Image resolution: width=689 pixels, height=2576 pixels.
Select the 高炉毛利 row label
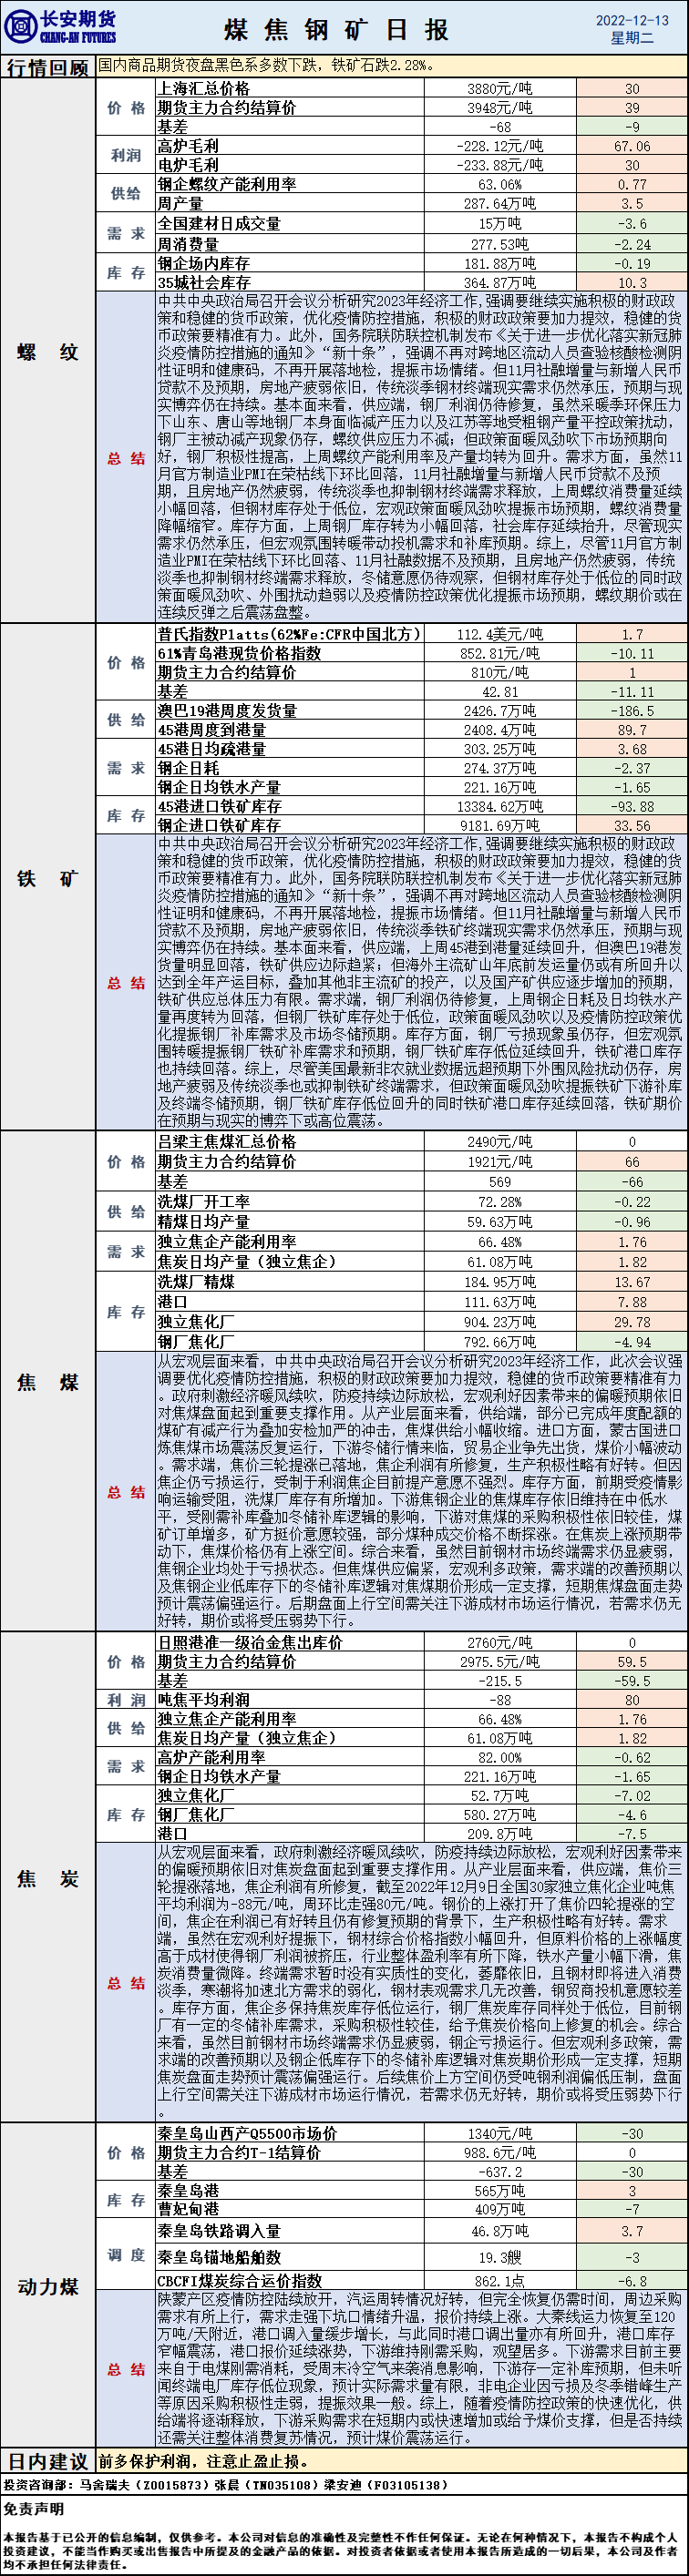click(187, 146)
